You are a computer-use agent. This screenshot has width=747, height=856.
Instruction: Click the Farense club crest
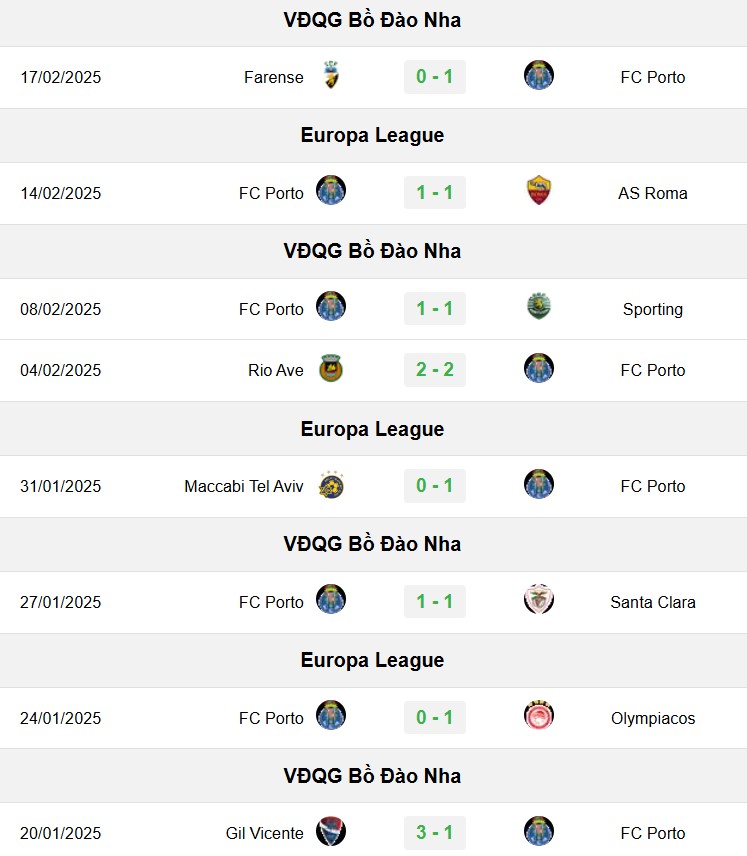[x=331, y=75]
